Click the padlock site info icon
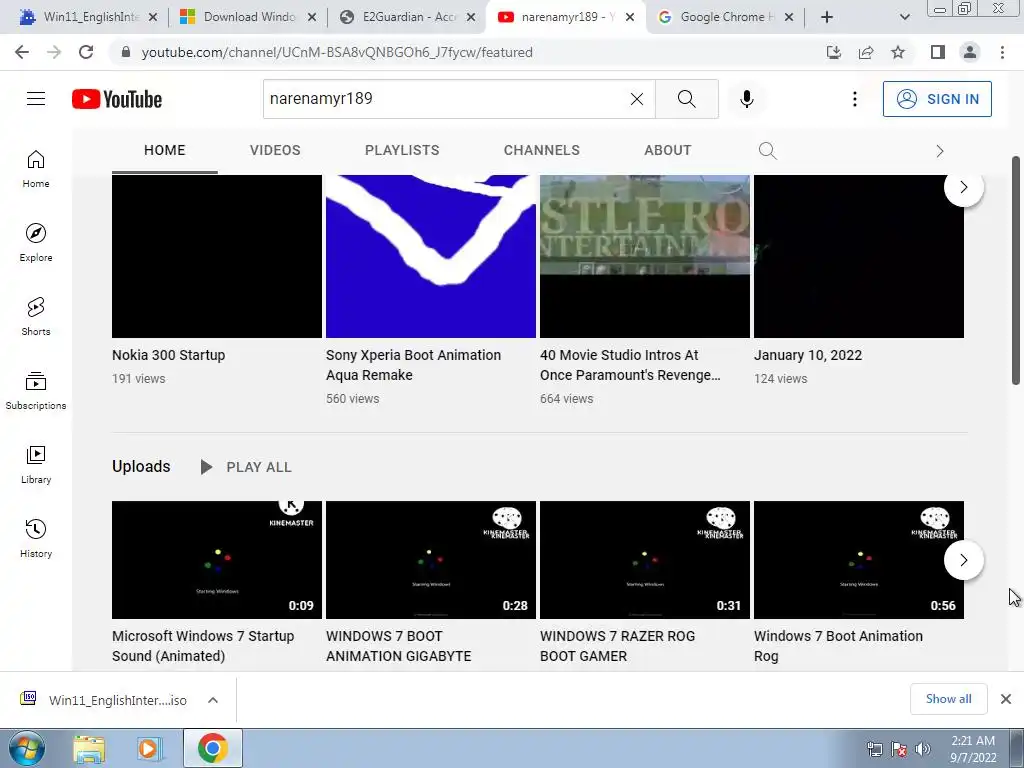Screen dimensions: 1024x768 pos(126,52)
